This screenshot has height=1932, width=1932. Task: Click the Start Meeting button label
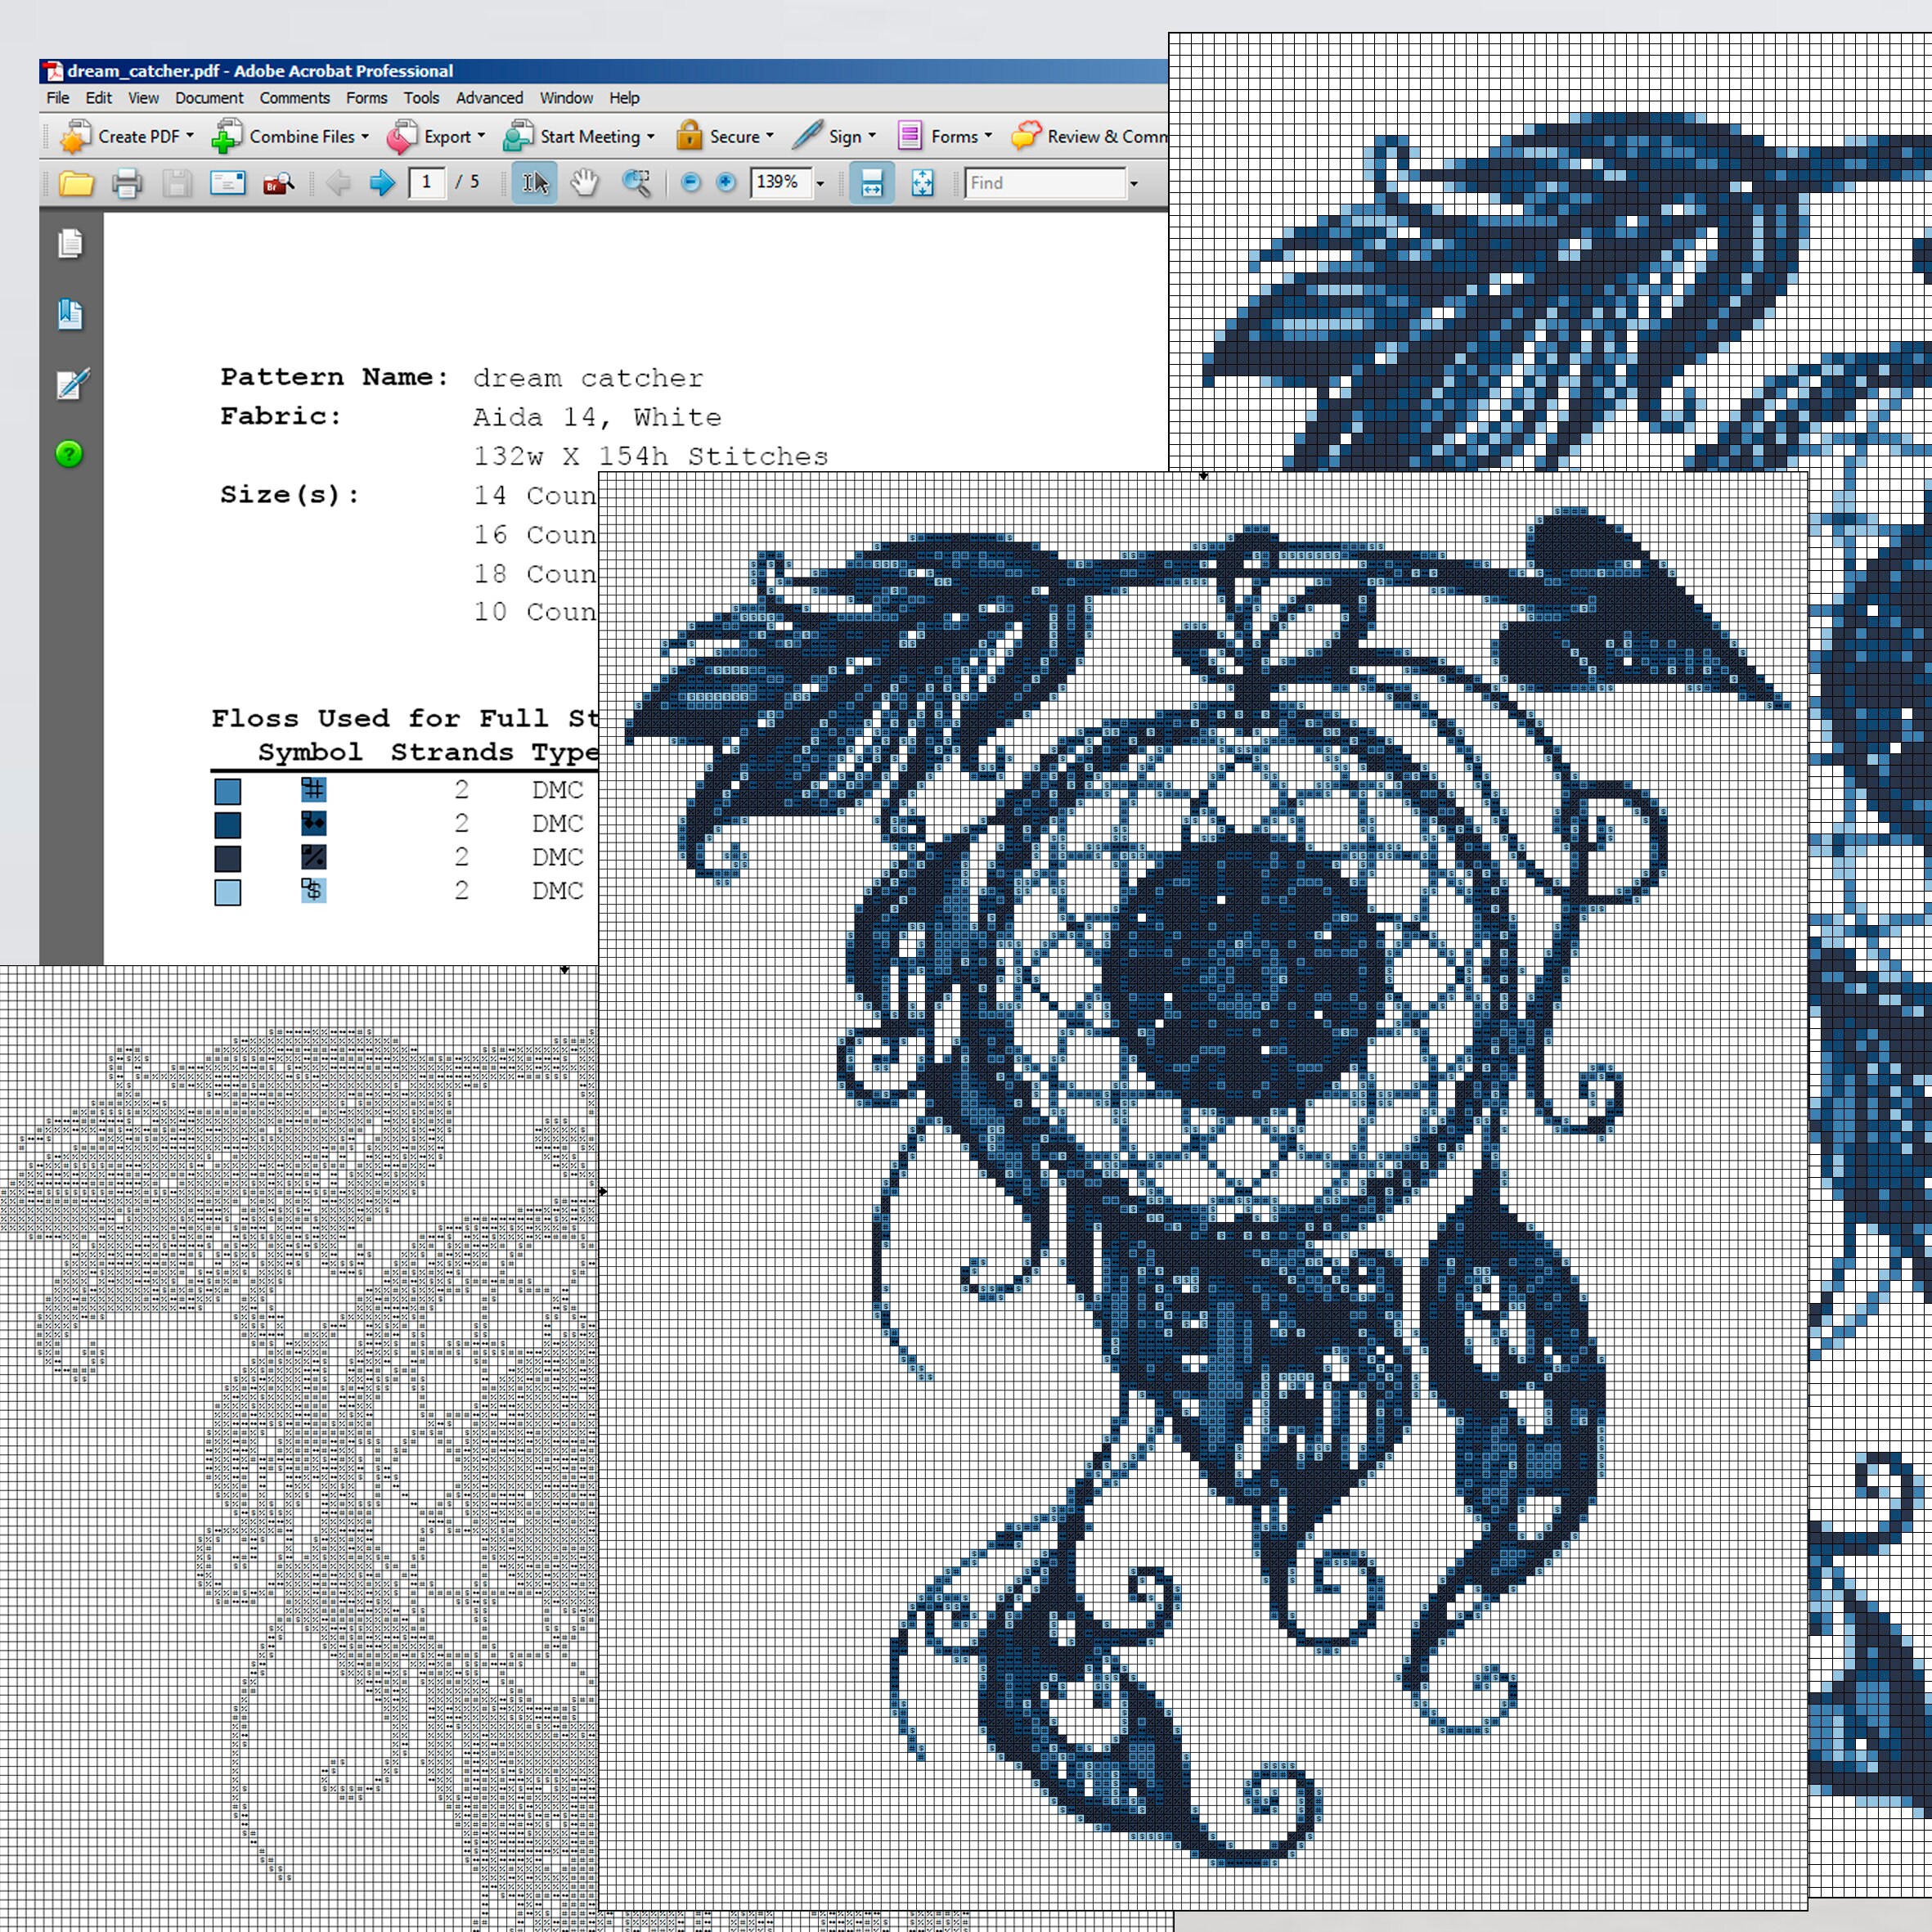click(x=590, y=137)
